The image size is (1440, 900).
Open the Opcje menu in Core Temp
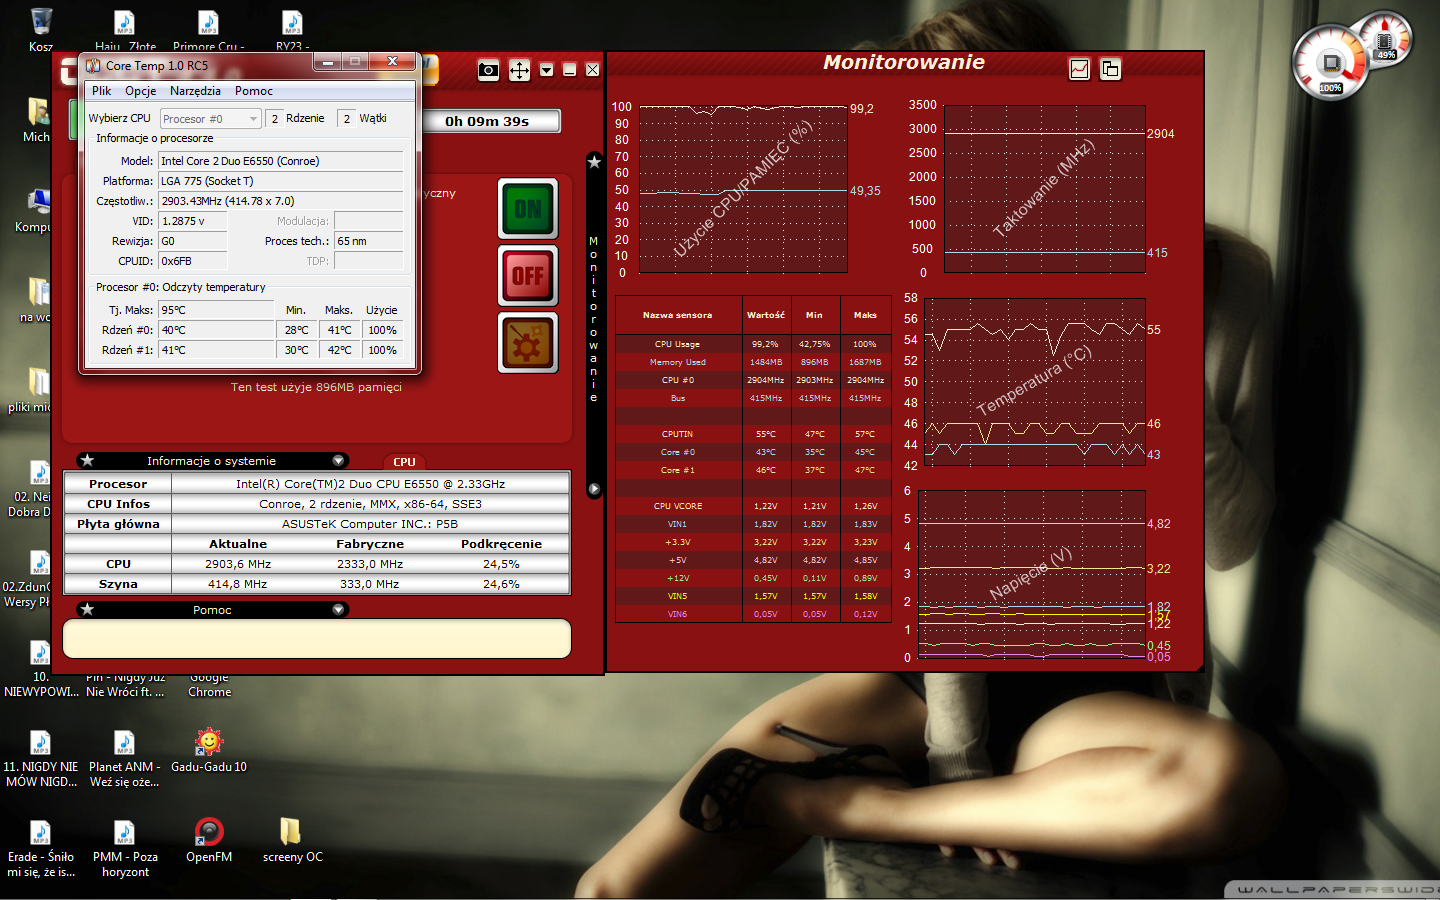[141, 91]
